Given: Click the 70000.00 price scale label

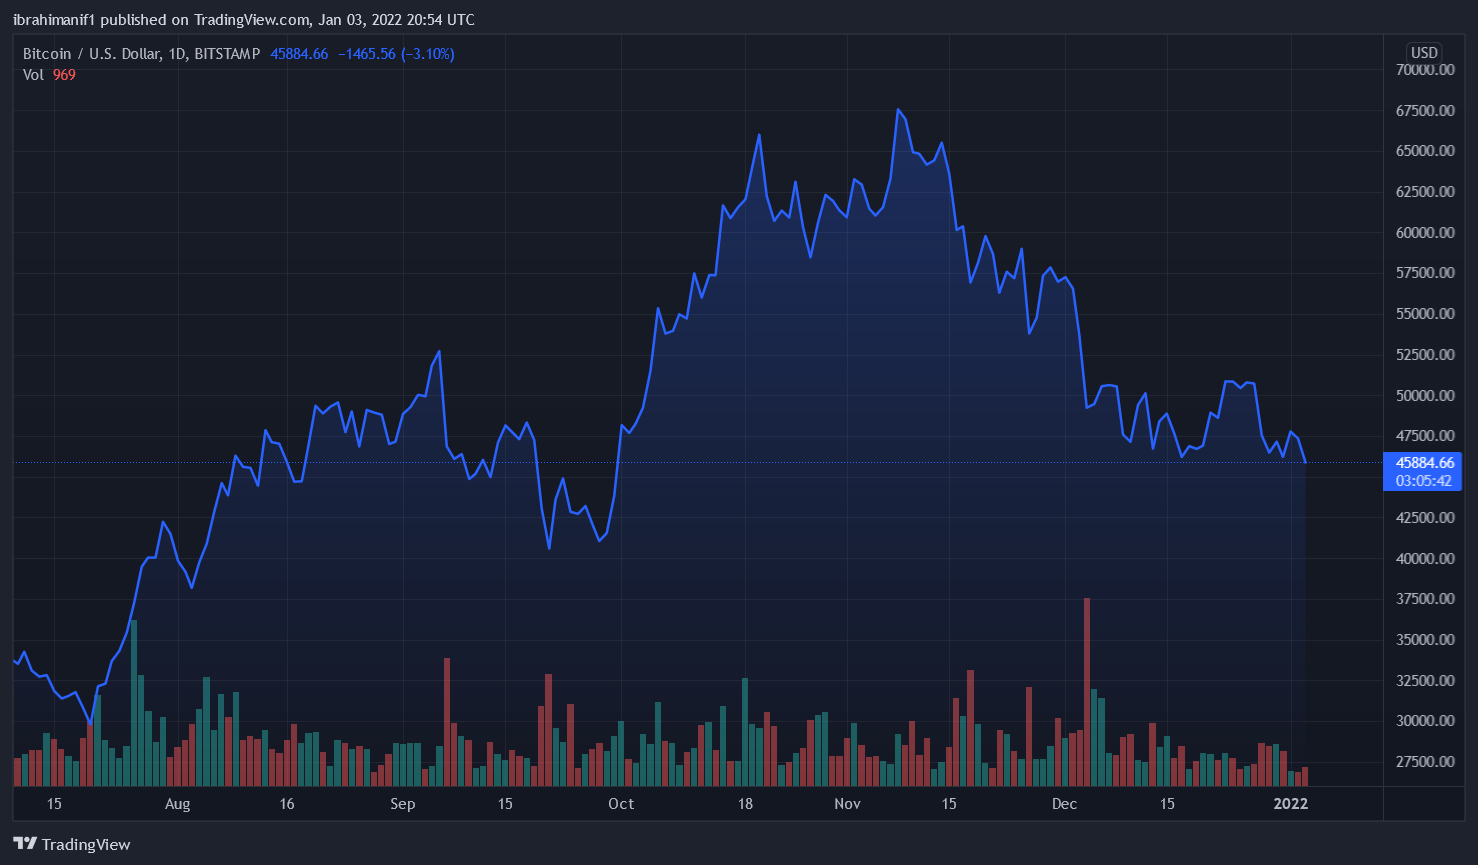Looking at the screenshot, I should pyautogui.click(x=1425, y=70).
